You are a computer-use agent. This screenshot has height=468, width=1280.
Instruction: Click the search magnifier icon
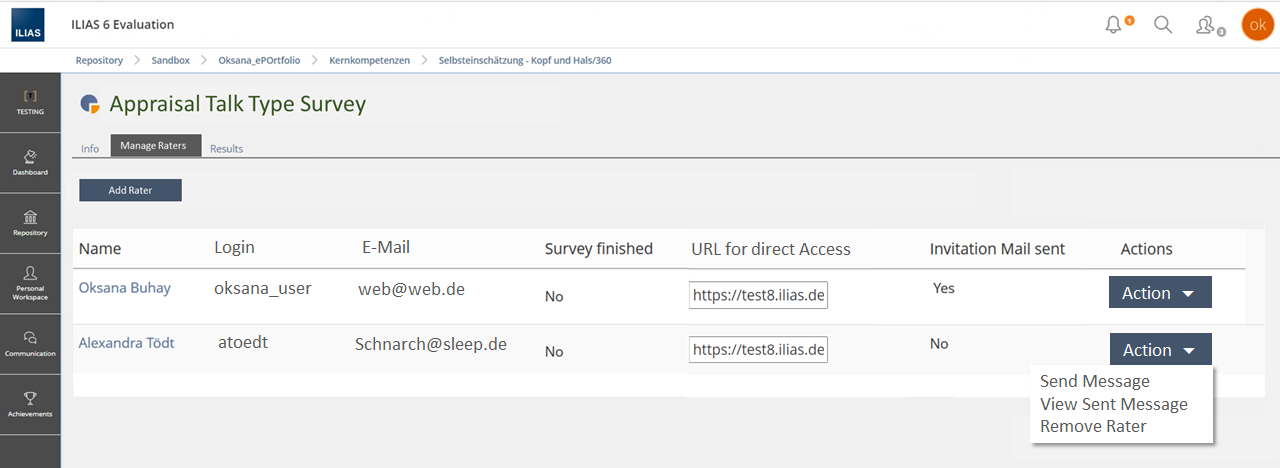(x=1163, y=25)
